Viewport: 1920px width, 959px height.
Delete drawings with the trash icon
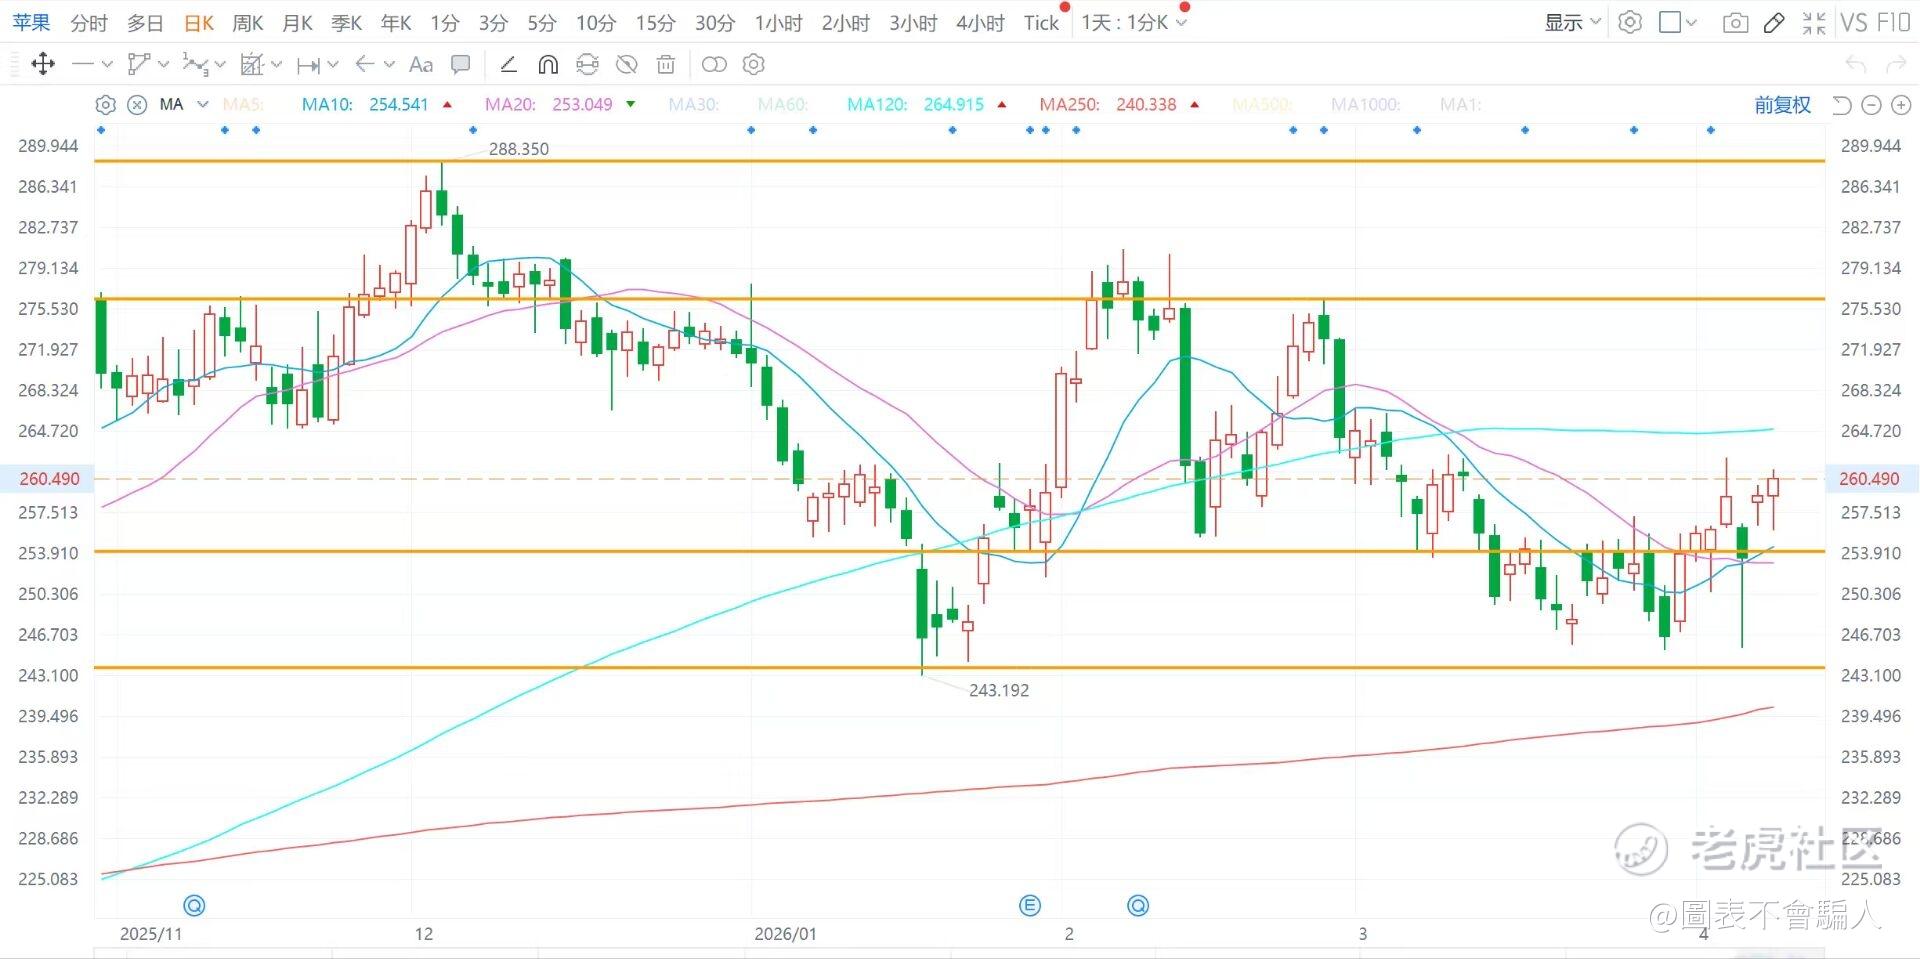[x=665, y=65]
